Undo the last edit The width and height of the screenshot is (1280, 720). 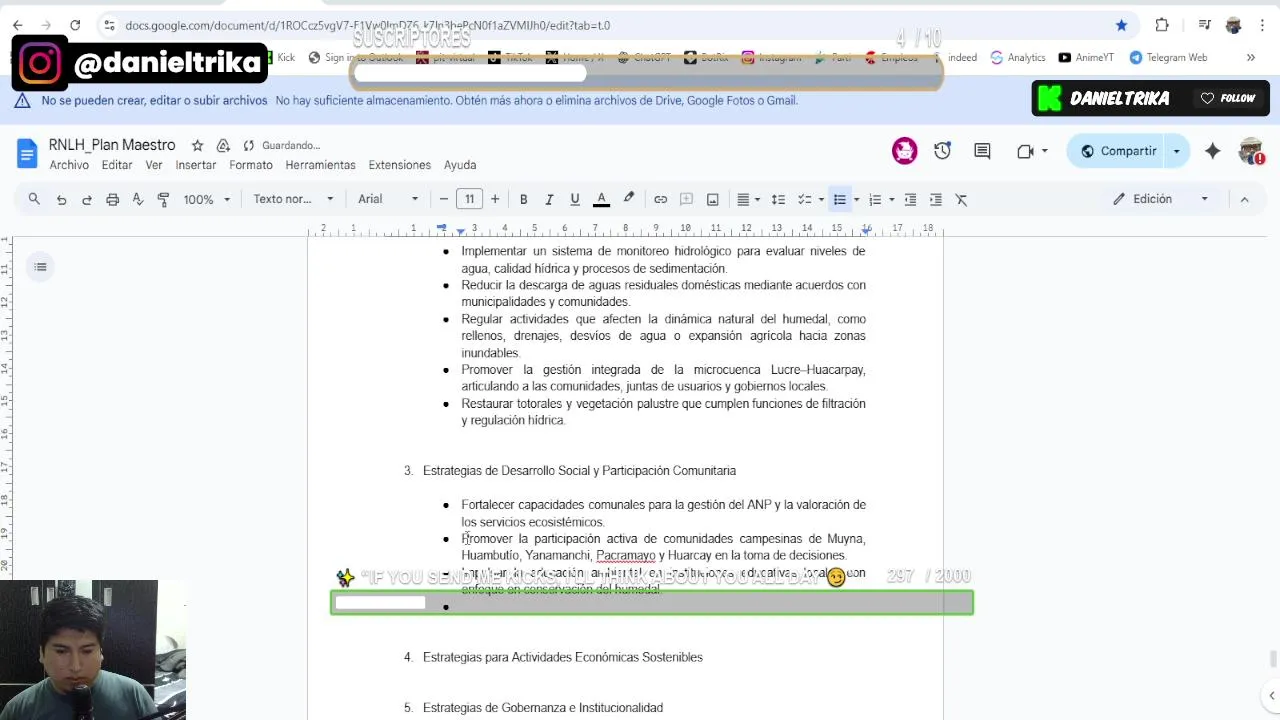(61, 199)
